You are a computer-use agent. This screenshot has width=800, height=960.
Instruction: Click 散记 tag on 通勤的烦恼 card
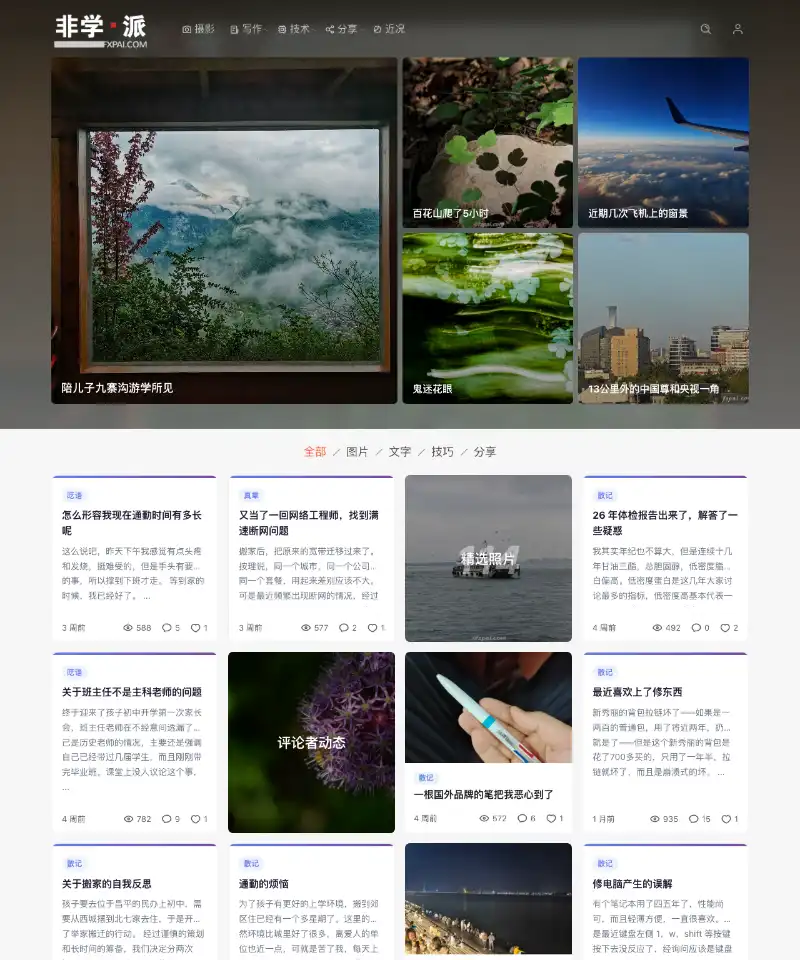251,863
